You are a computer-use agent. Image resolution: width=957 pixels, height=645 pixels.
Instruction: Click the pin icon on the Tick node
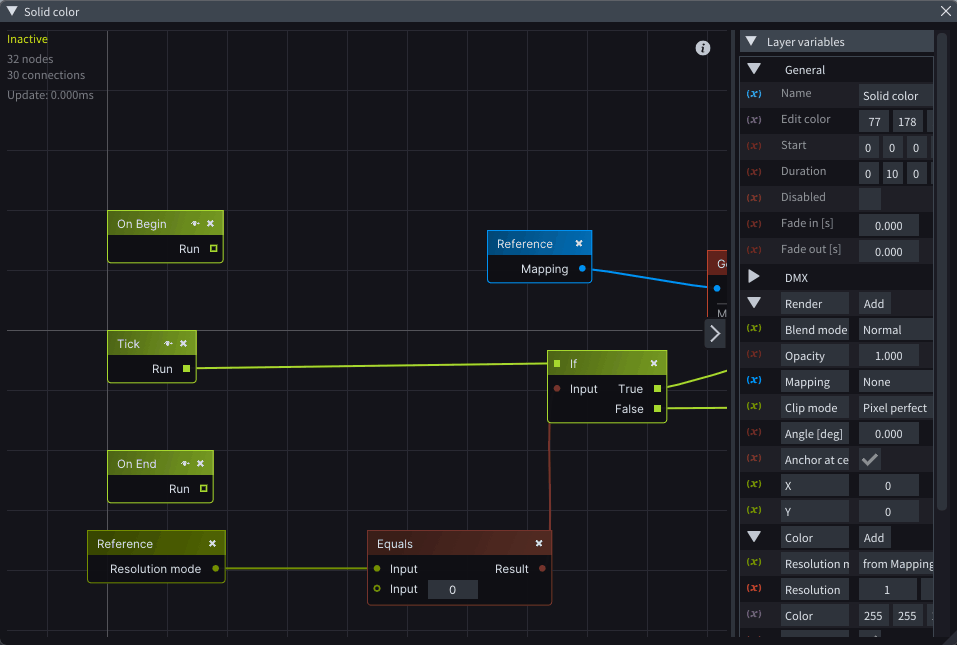(168, 344)
